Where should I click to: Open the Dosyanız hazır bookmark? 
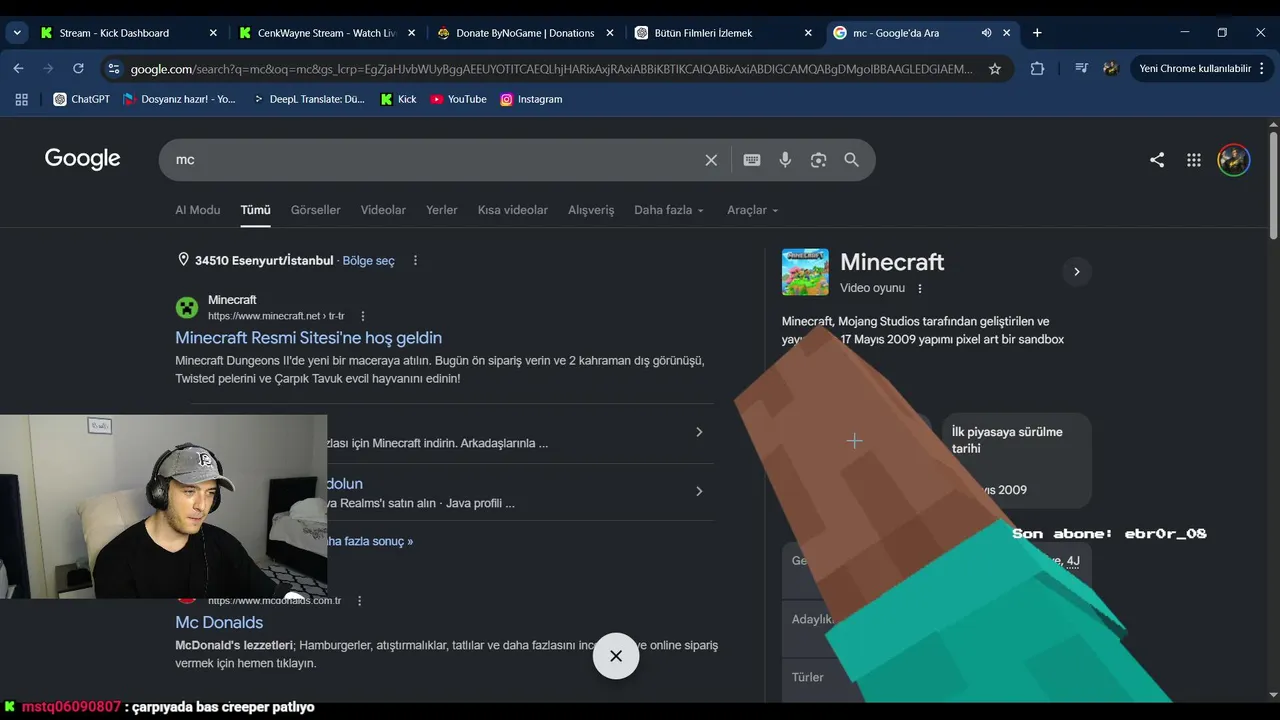(x=179, y=99)
